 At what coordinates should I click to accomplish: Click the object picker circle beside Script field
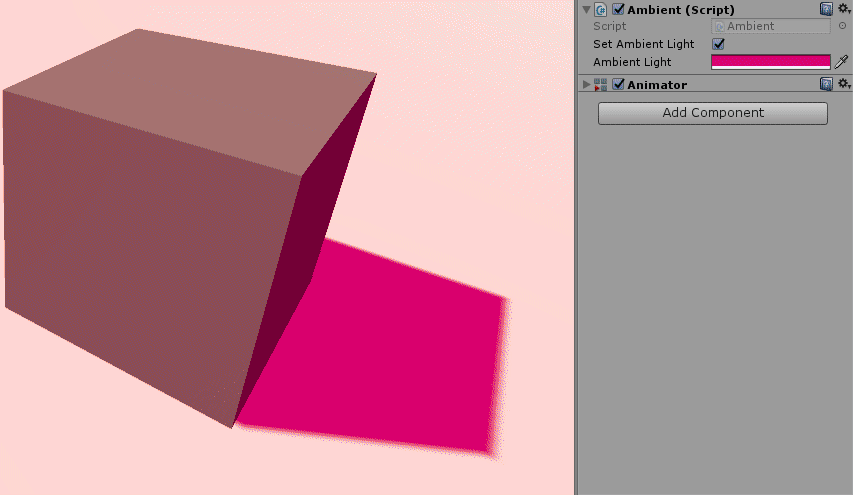tap(842, 26)
